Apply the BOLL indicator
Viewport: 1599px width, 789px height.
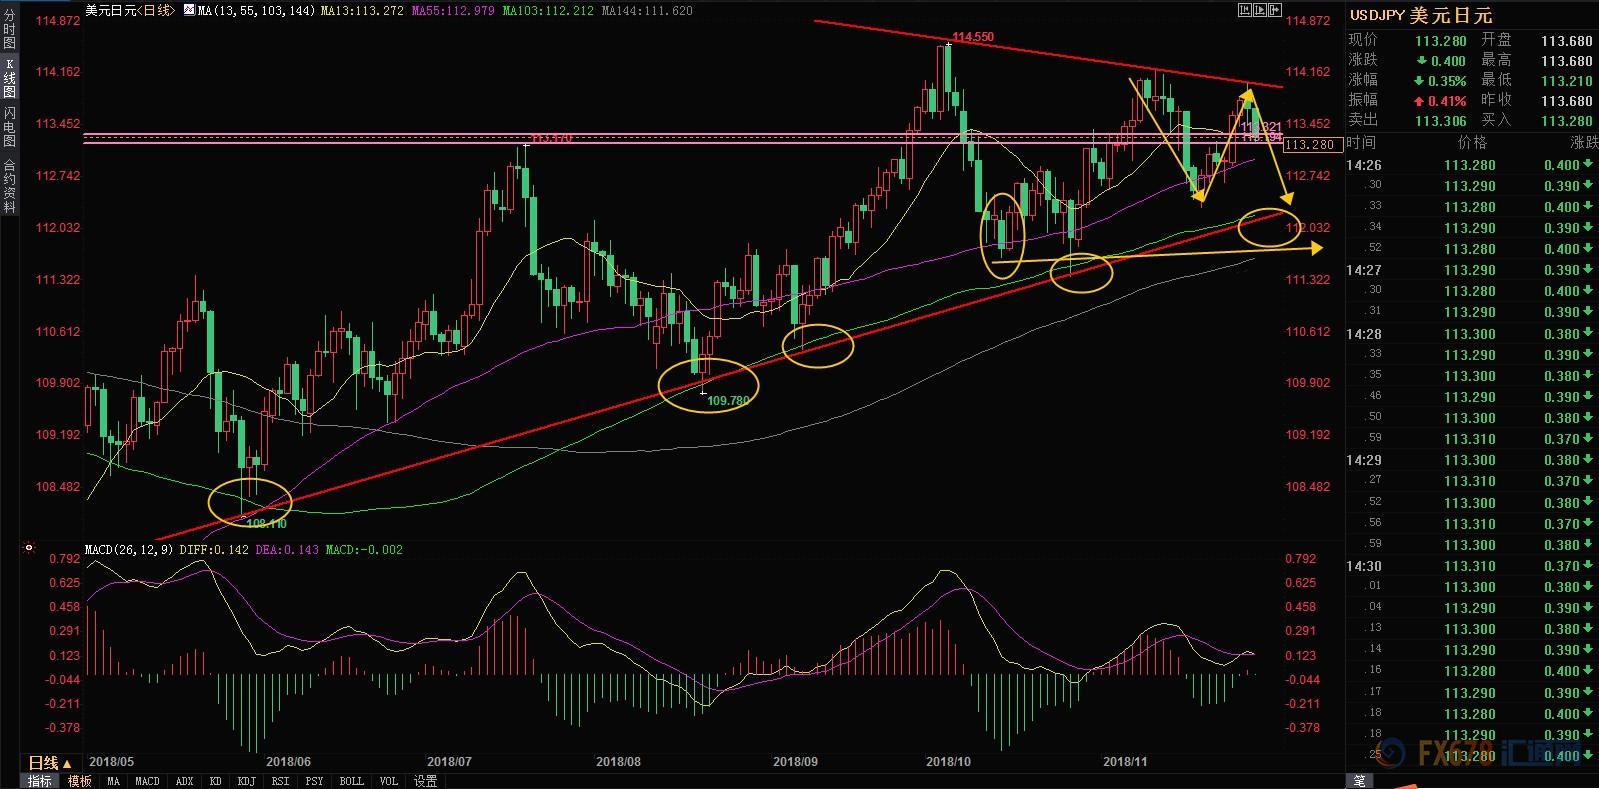[351, 781]
